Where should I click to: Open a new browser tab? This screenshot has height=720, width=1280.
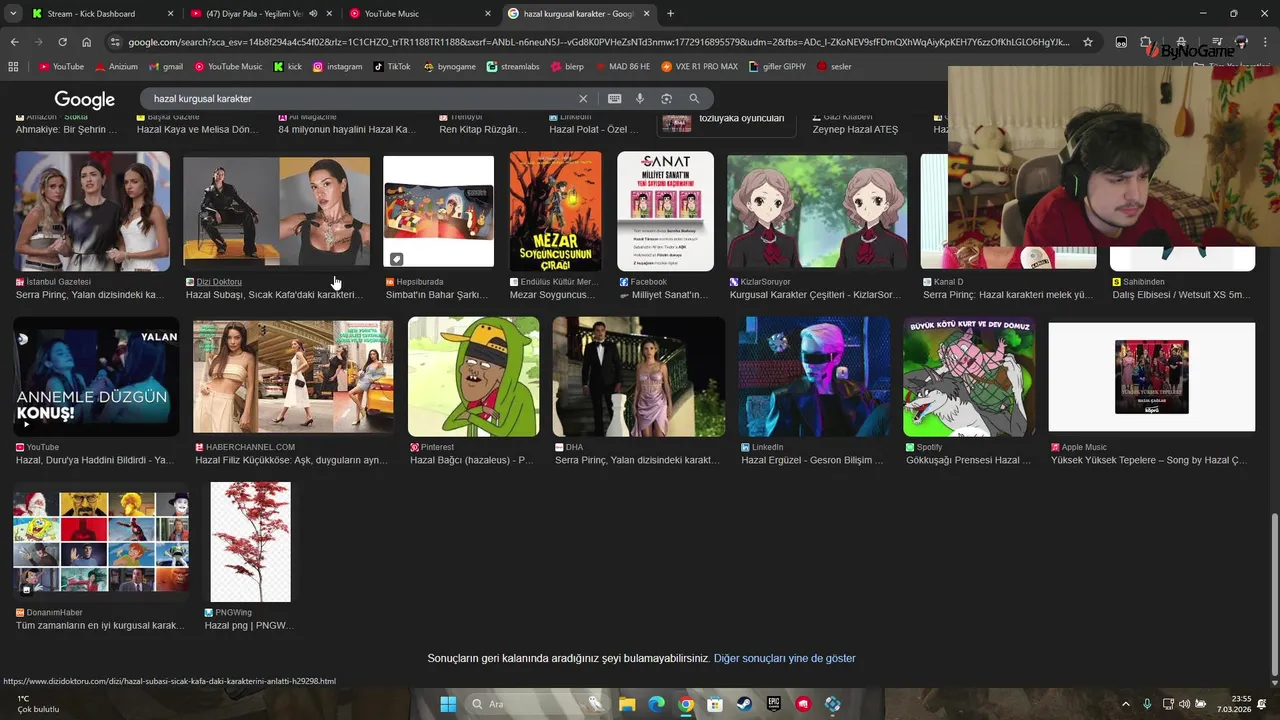(x=670, y=14)
